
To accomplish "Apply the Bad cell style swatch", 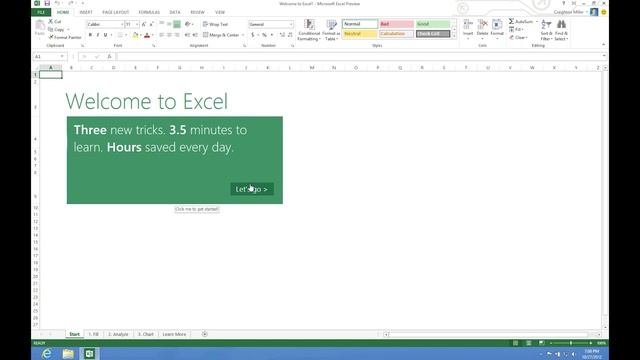I will 396,24.
